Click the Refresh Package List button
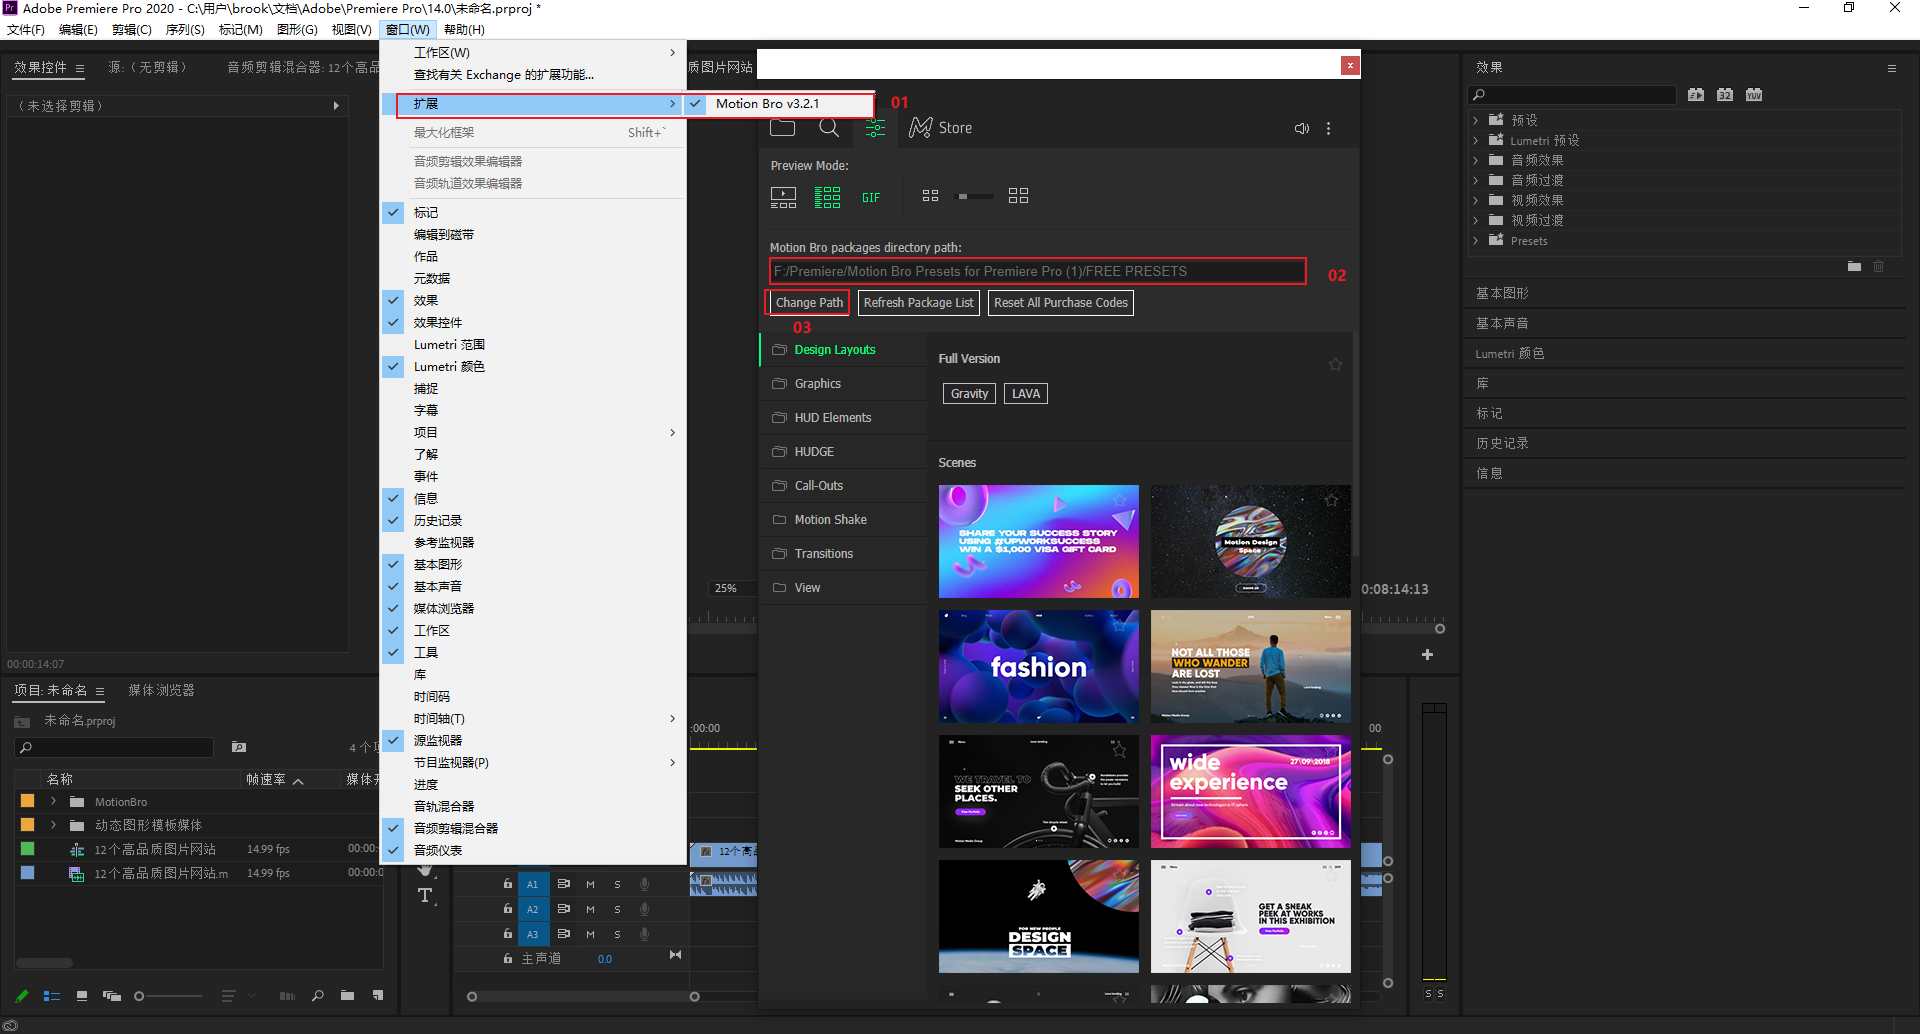This screenshot has width=1920, height=1034. click(x=918, y=302)
